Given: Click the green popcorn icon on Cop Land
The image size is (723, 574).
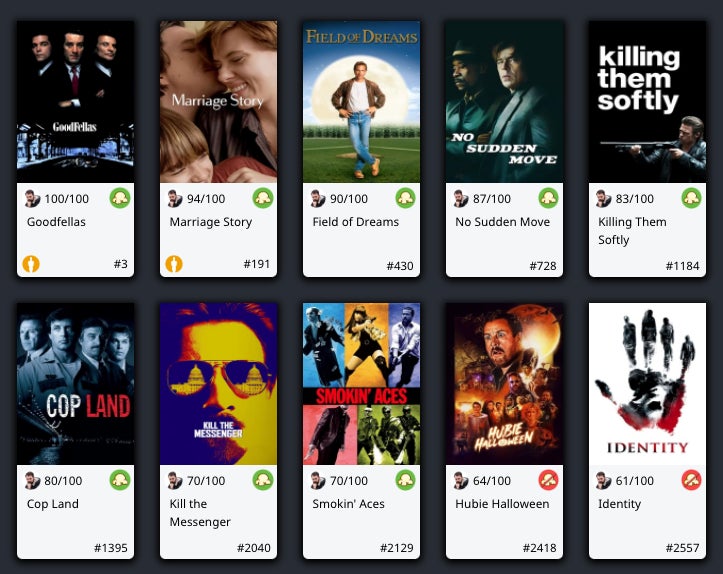Looking at the screenshot, I should [120, 480].
